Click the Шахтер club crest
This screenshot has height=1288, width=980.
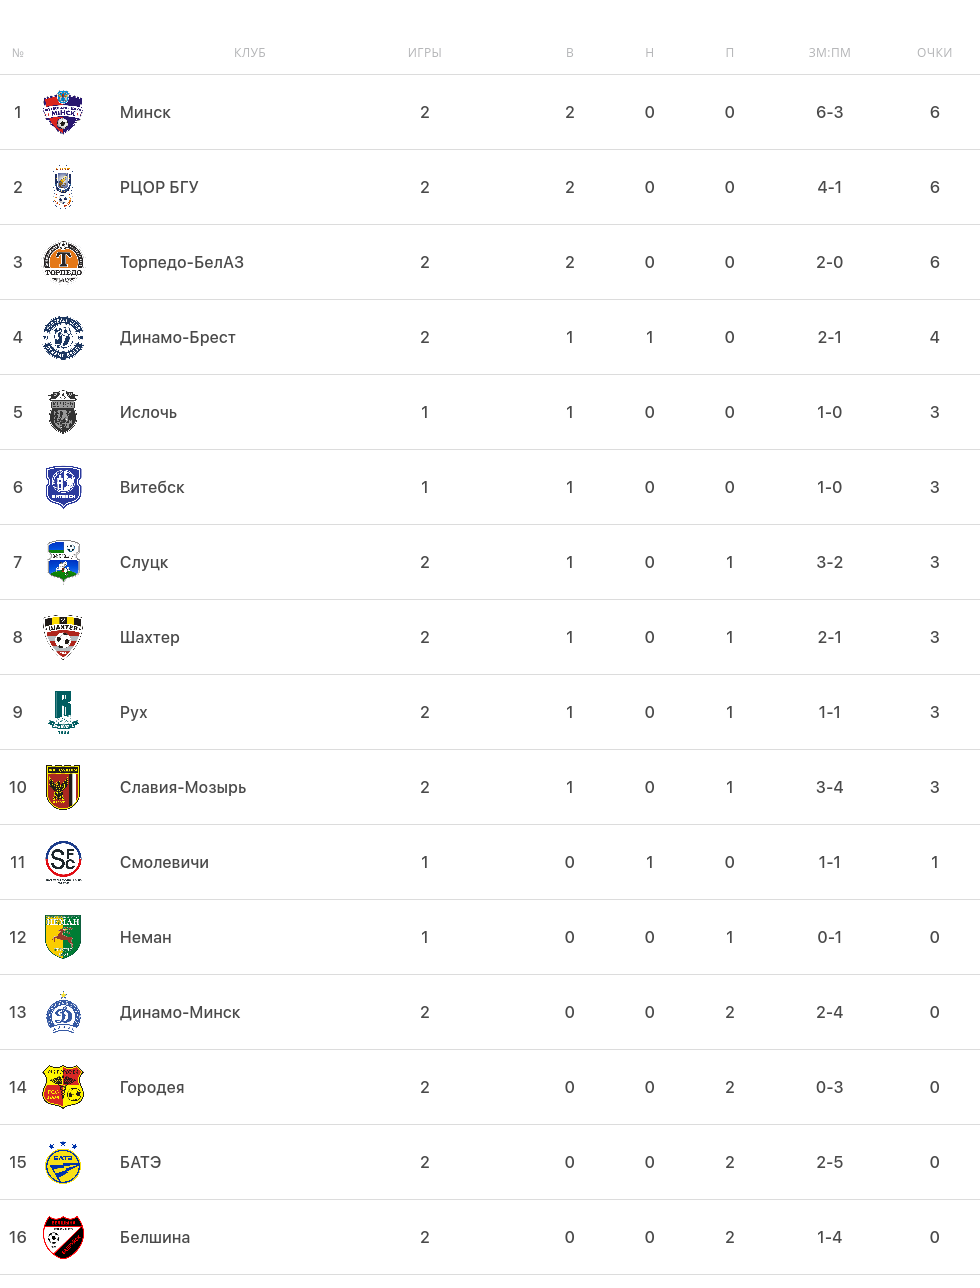[x=63, y=637]
